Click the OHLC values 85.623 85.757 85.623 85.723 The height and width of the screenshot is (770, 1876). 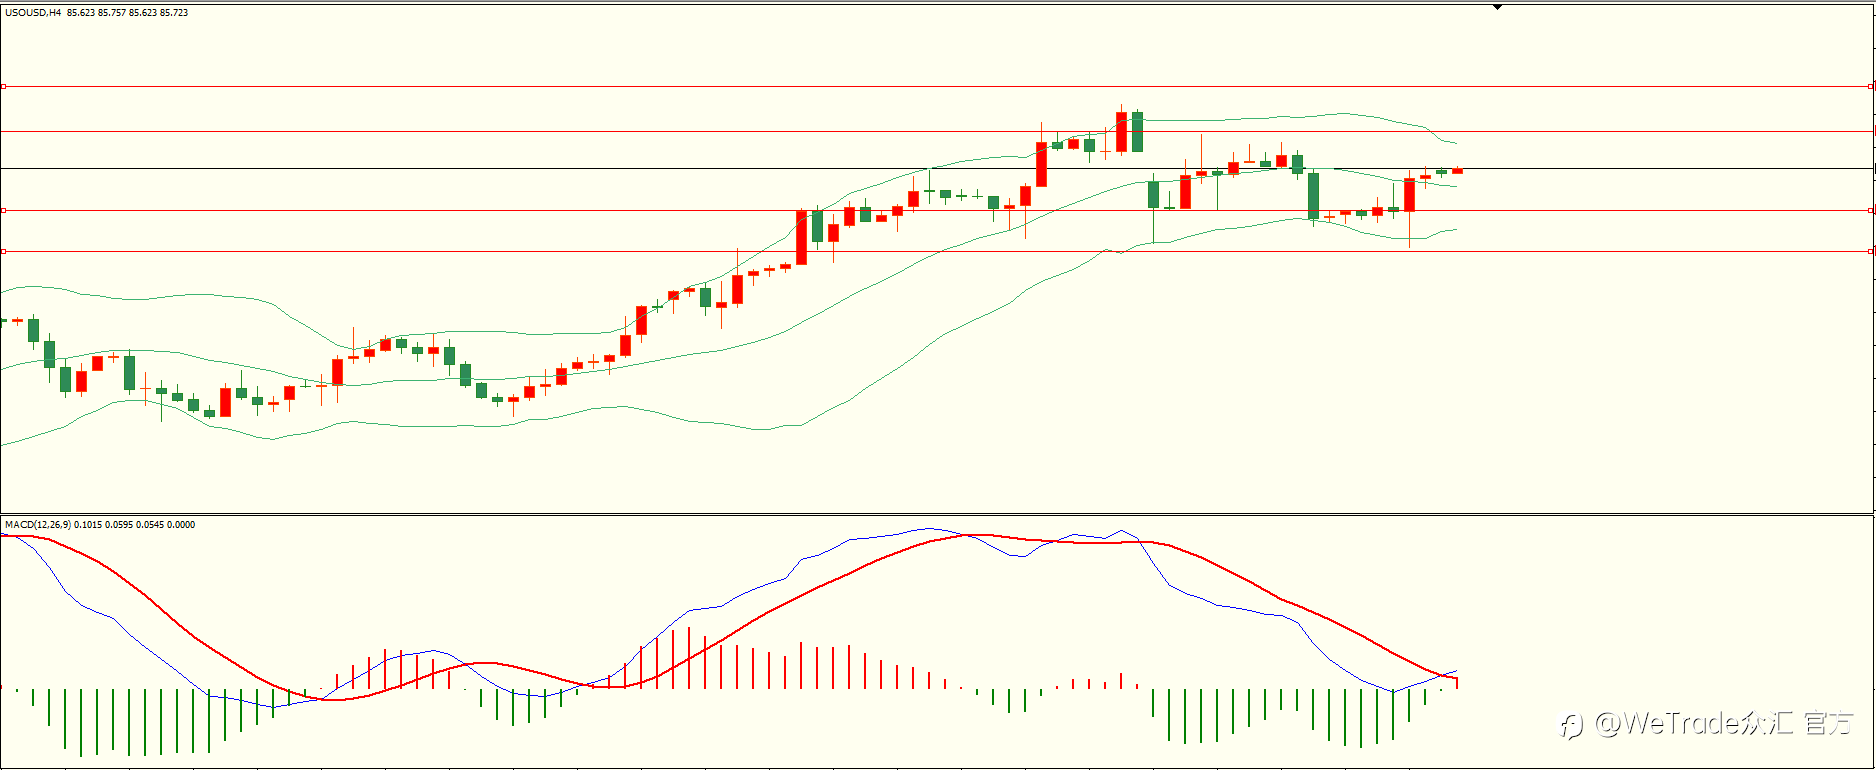[127, 13]
